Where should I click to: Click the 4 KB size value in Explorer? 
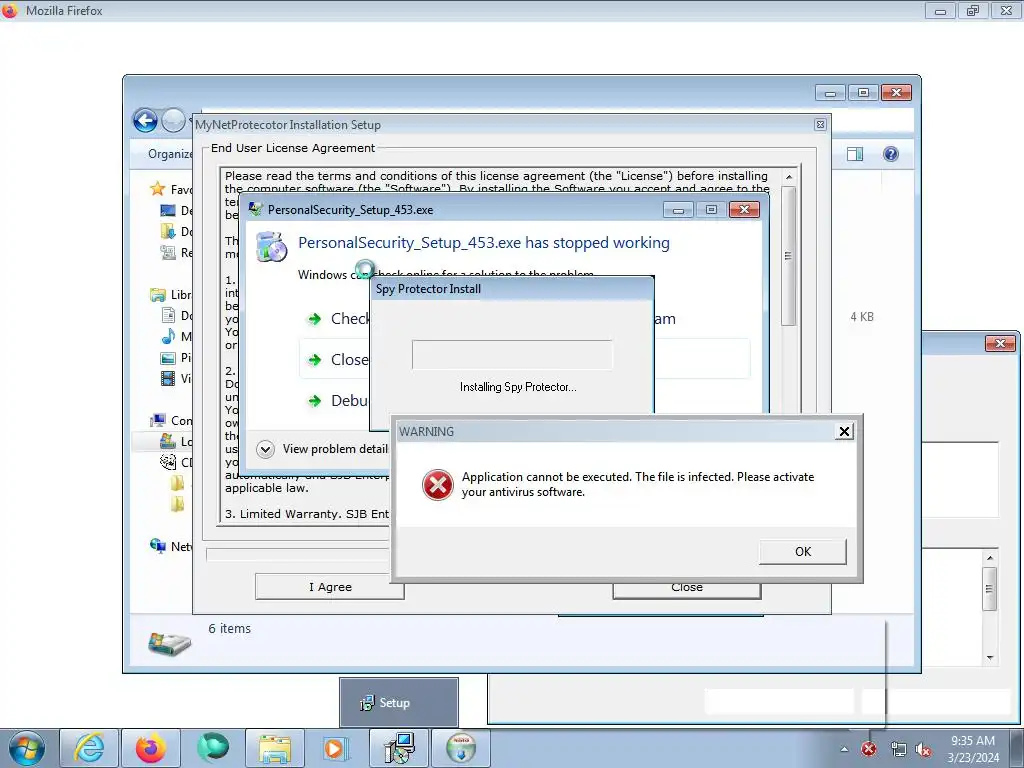tap(861, 317)
